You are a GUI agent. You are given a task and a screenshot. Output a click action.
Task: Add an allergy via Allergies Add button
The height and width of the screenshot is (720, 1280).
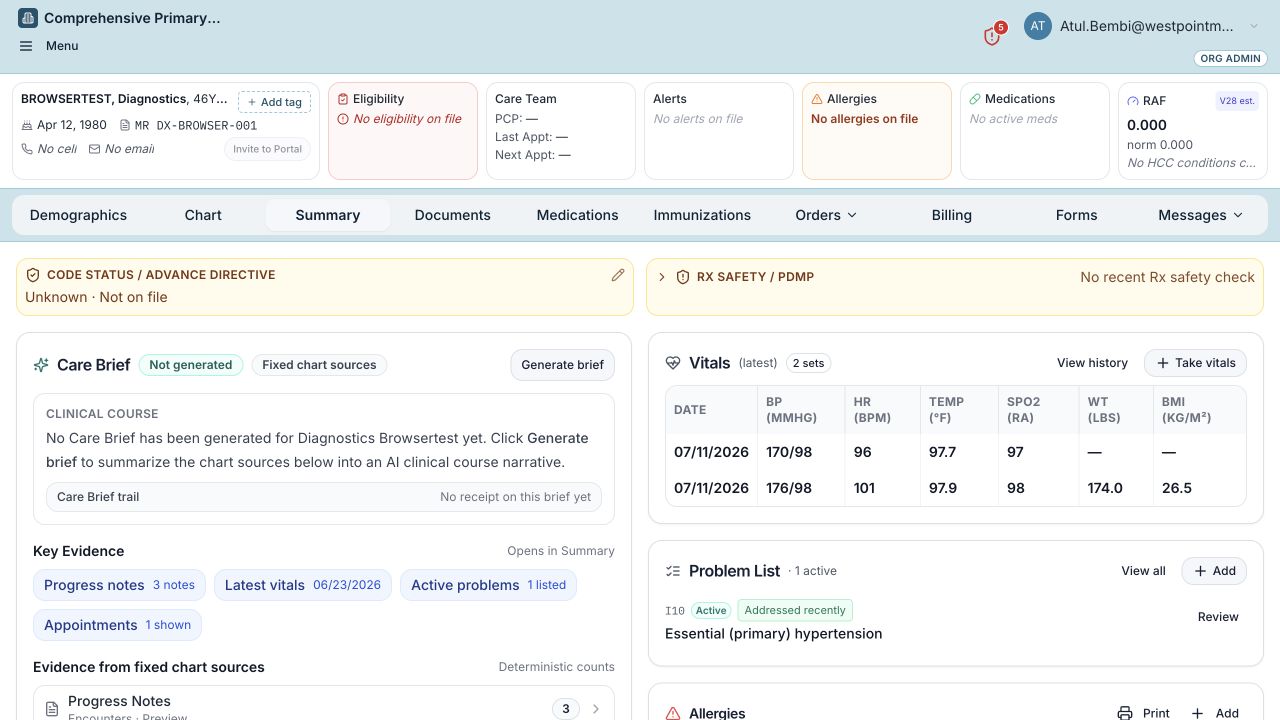point(1214,713)
